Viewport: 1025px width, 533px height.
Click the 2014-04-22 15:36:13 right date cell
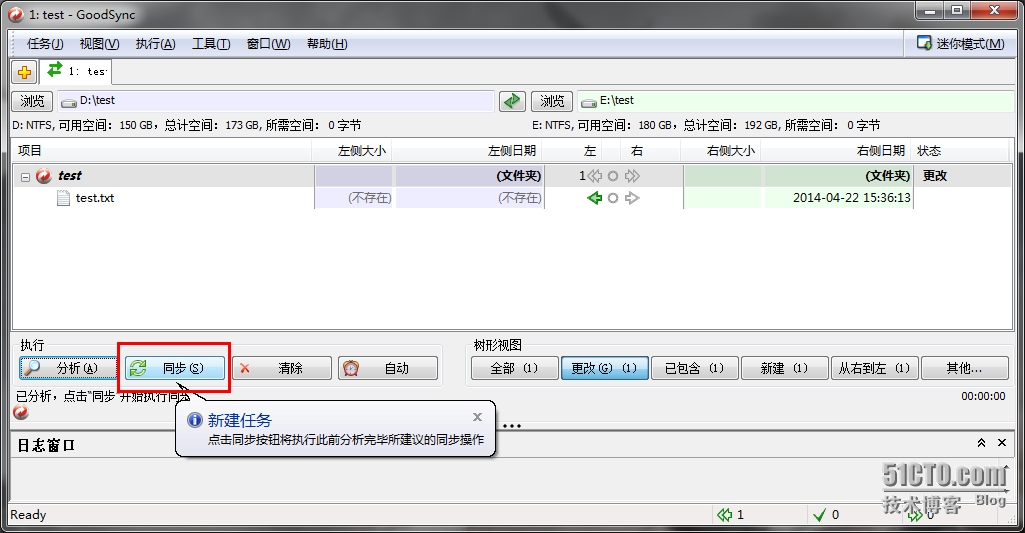coord(839,198)
